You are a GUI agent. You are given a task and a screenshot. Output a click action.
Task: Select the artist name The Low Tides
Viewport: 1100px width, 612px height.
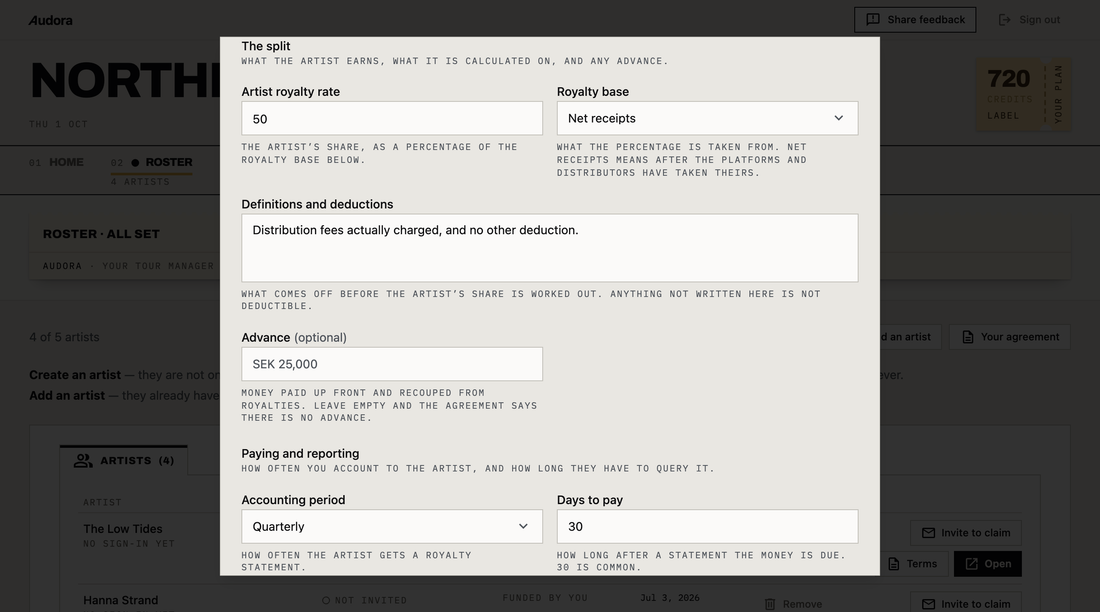point(123,528)
